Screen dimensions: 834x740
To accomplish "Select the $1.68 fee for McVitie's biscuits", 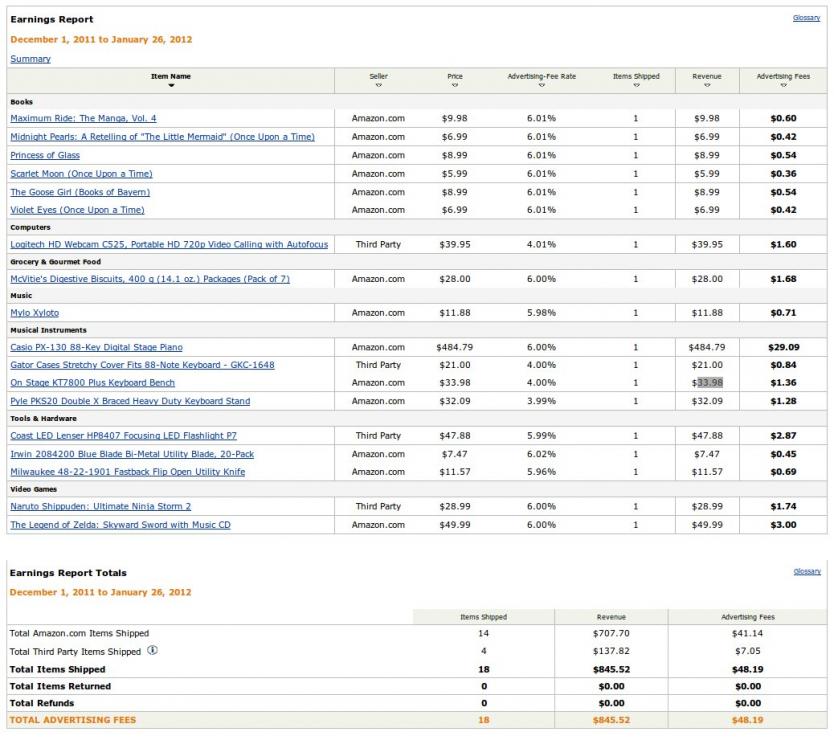I will 783,279.
